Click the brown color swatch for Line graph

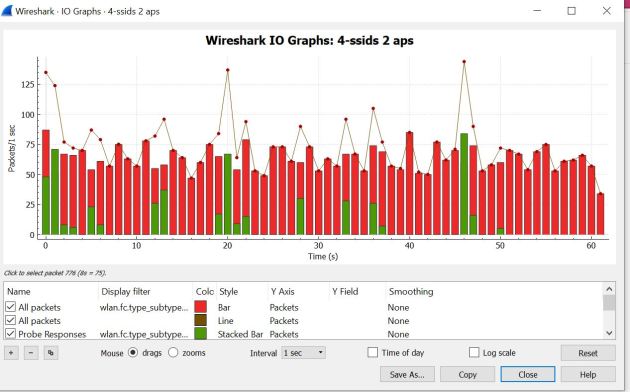[200, 321]
